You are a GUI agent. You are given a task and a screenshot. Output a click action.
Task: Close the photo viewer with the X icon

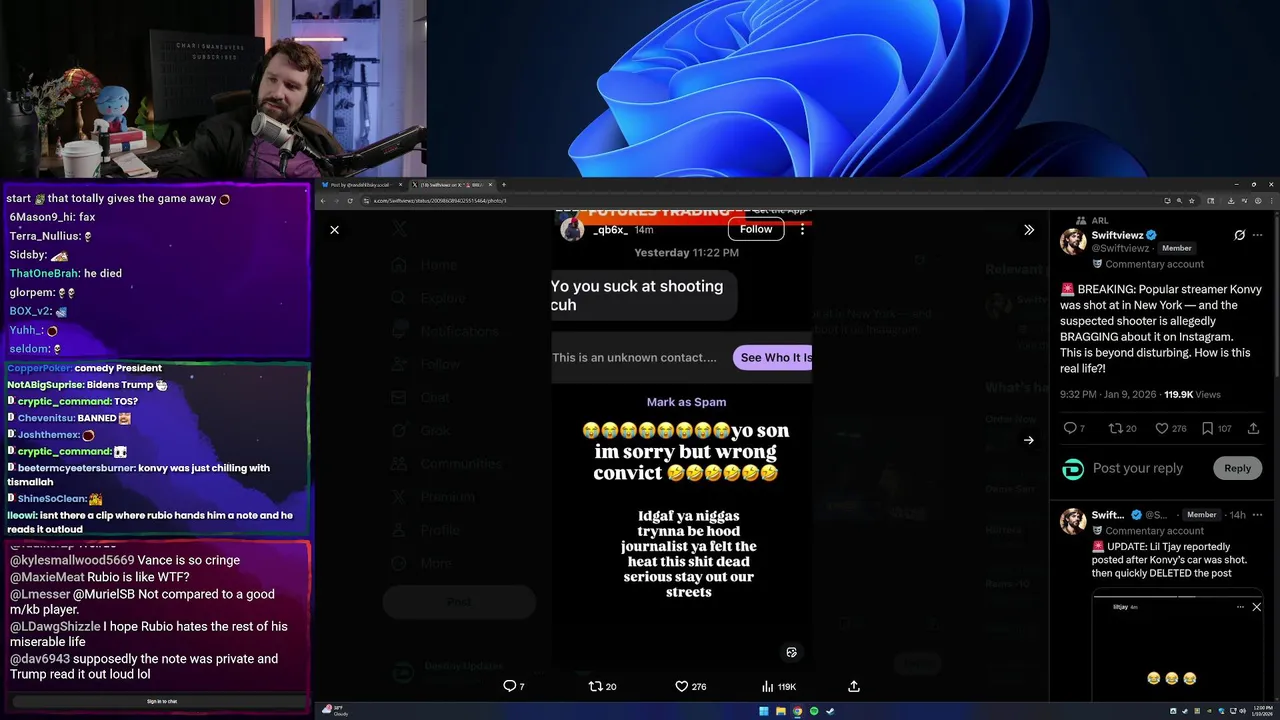pos(334,230)
